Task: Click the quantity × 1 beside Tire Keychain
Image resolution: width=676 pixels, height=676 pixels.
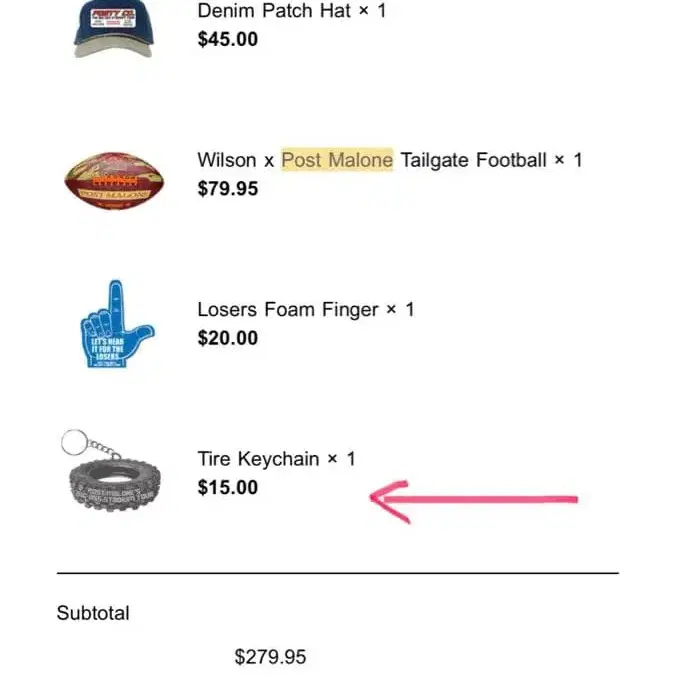Action: (341, 459)
